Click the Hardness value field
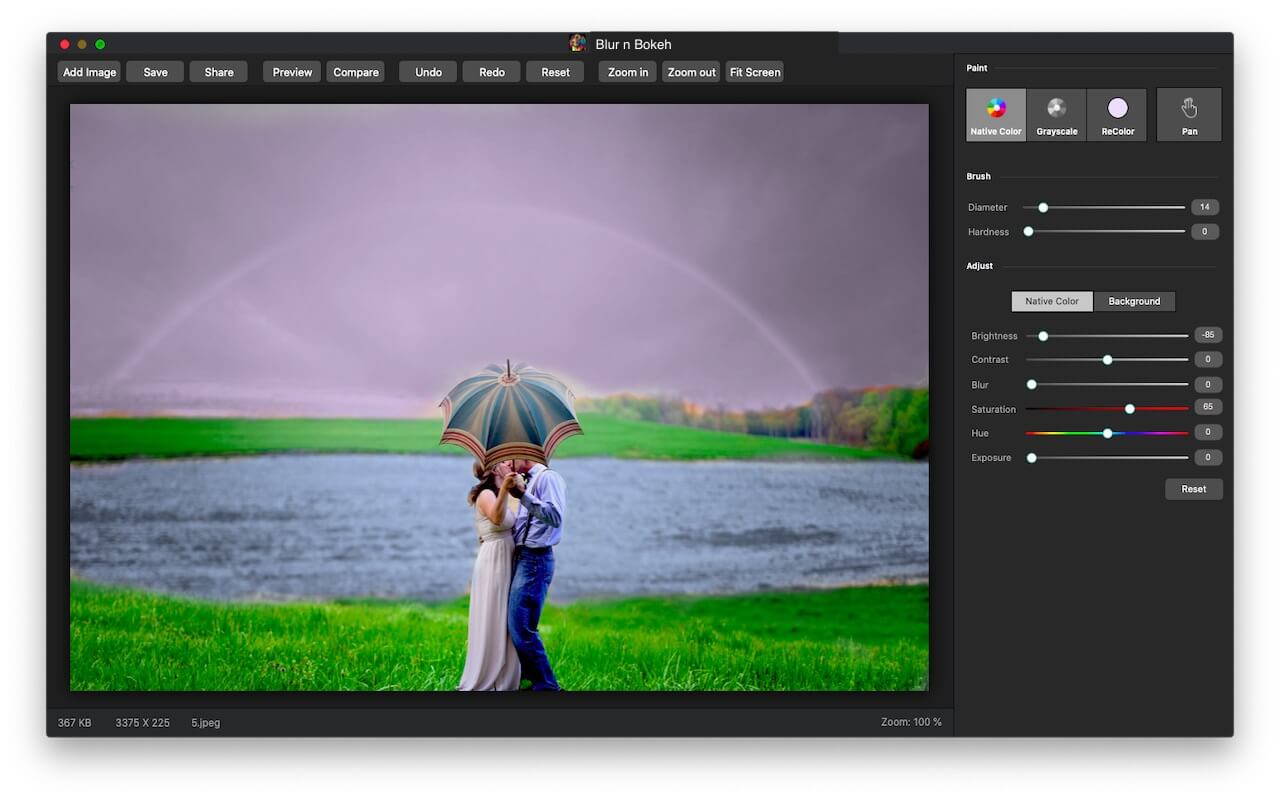The image size is (1280, 800). (x=1205, y=231)
